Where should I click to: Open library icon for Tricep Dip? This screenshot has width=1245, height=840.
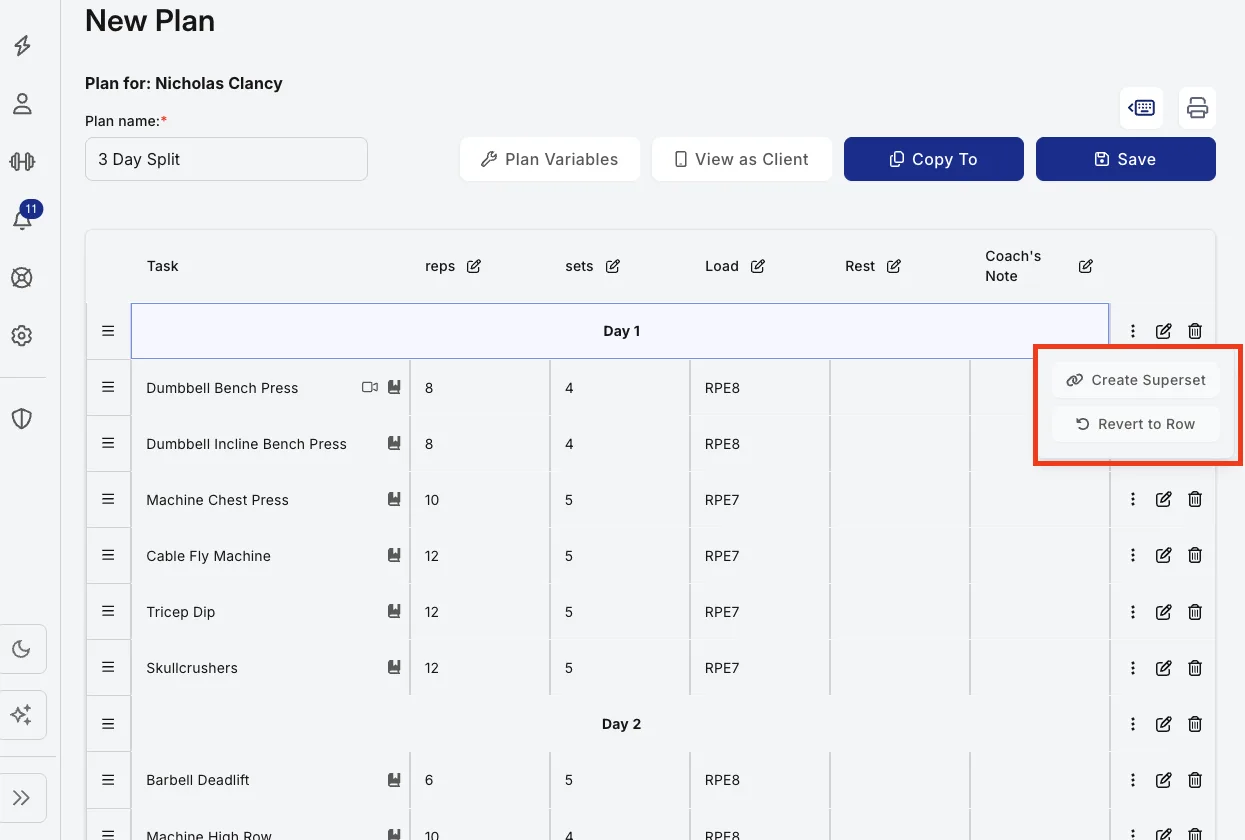coord(394,611)
